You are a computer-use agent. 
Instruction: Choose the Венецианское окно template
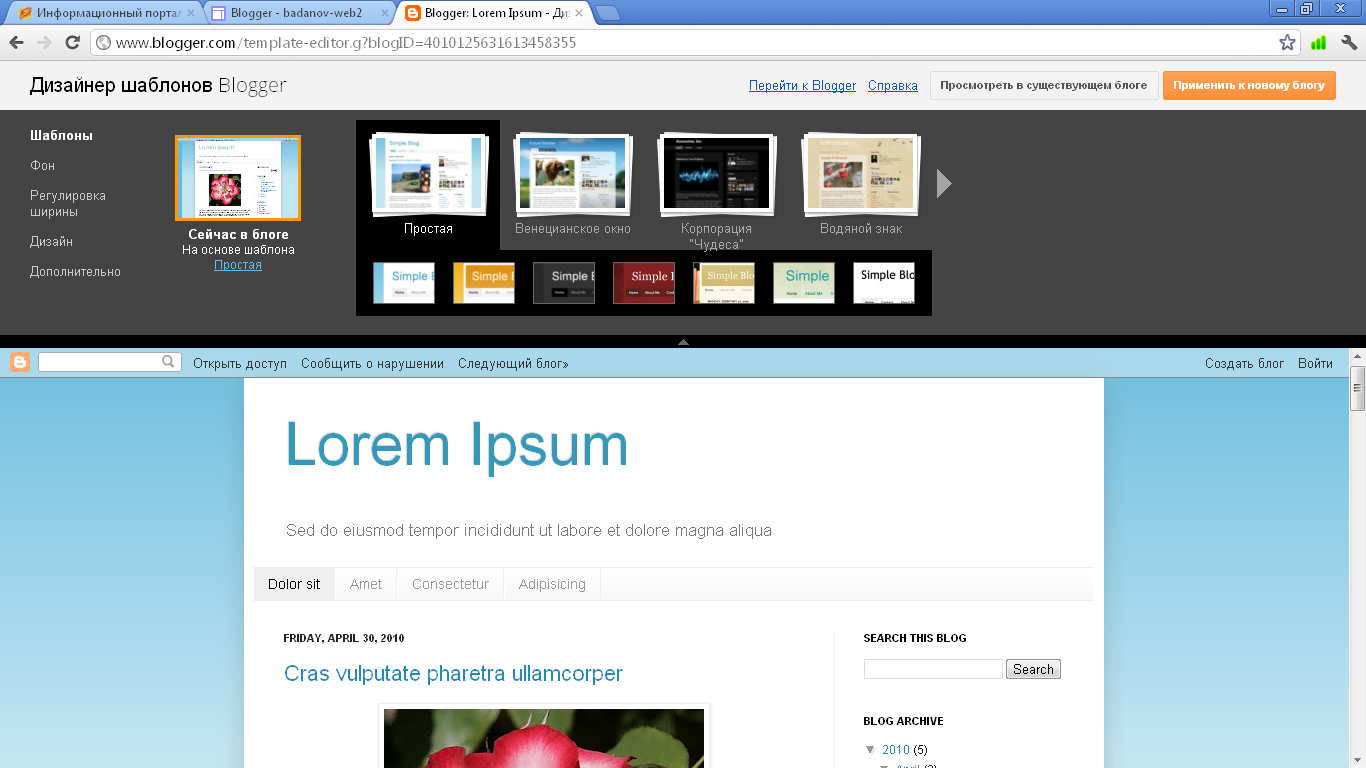click(573, 184)
